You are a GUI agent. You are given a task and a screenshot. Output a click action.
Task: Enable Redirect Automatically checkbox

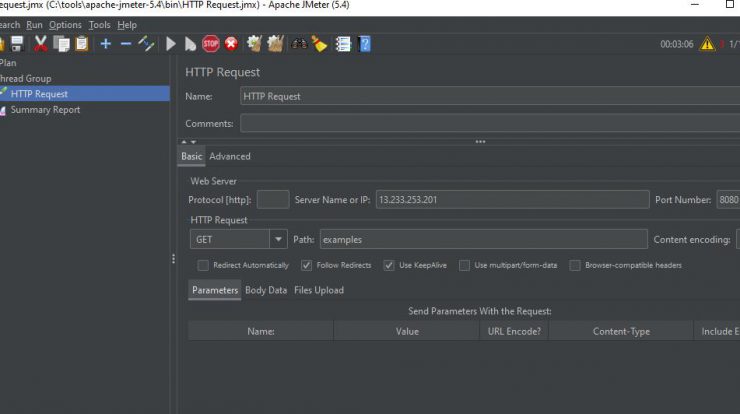pos(203,265)
